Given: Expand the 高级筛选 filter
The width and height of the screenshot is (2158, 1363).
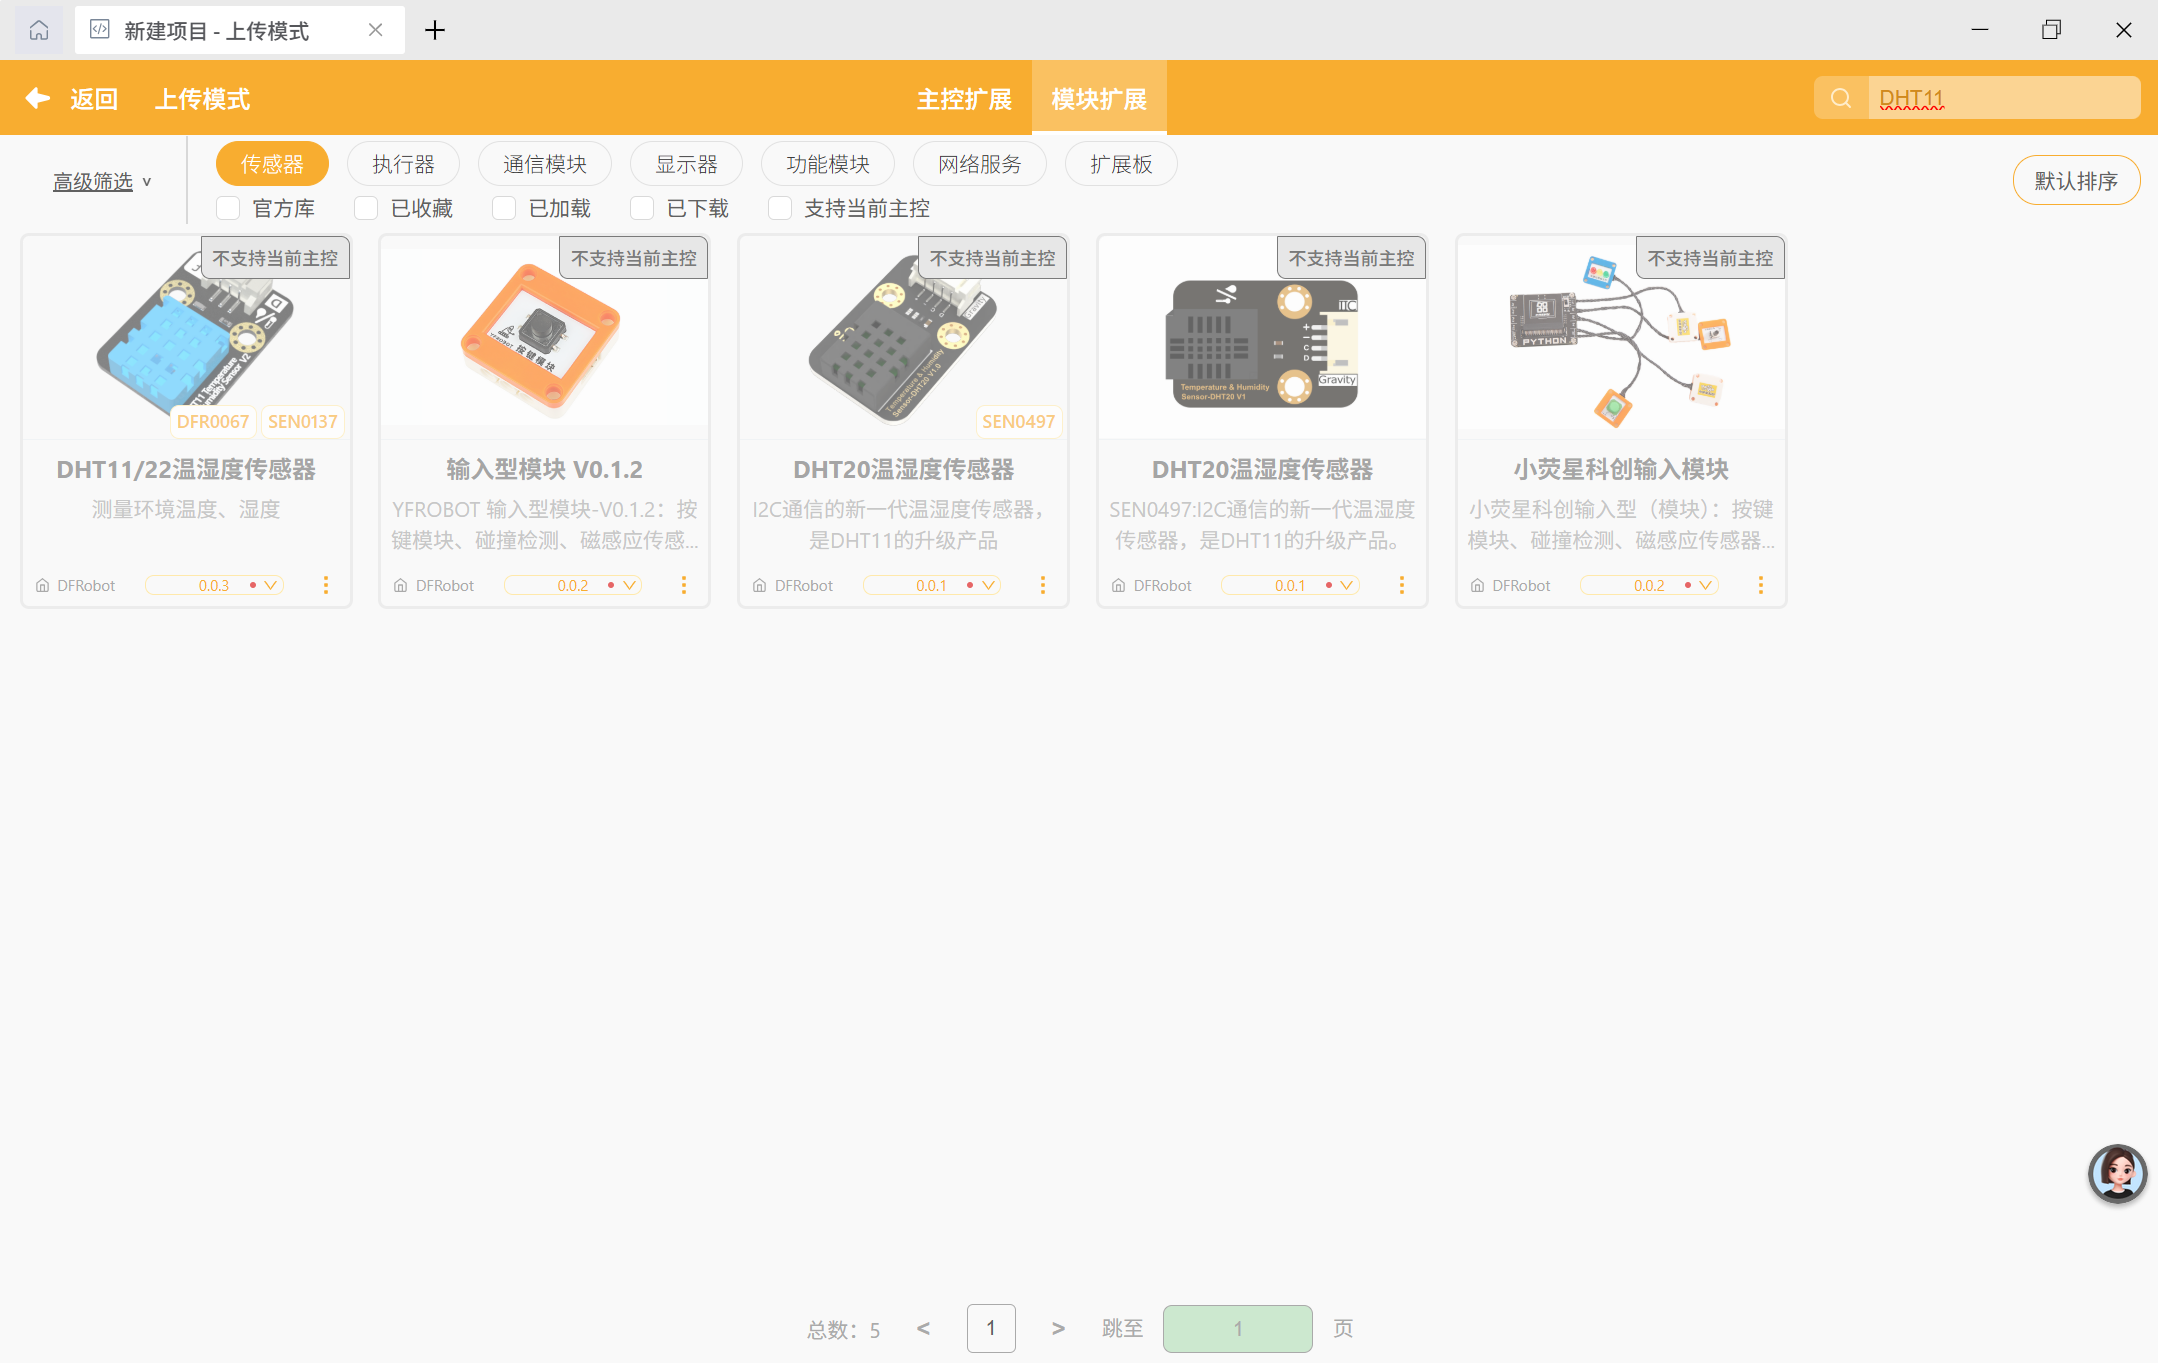Looking at the screenshot, I should (x=102, y=181).
